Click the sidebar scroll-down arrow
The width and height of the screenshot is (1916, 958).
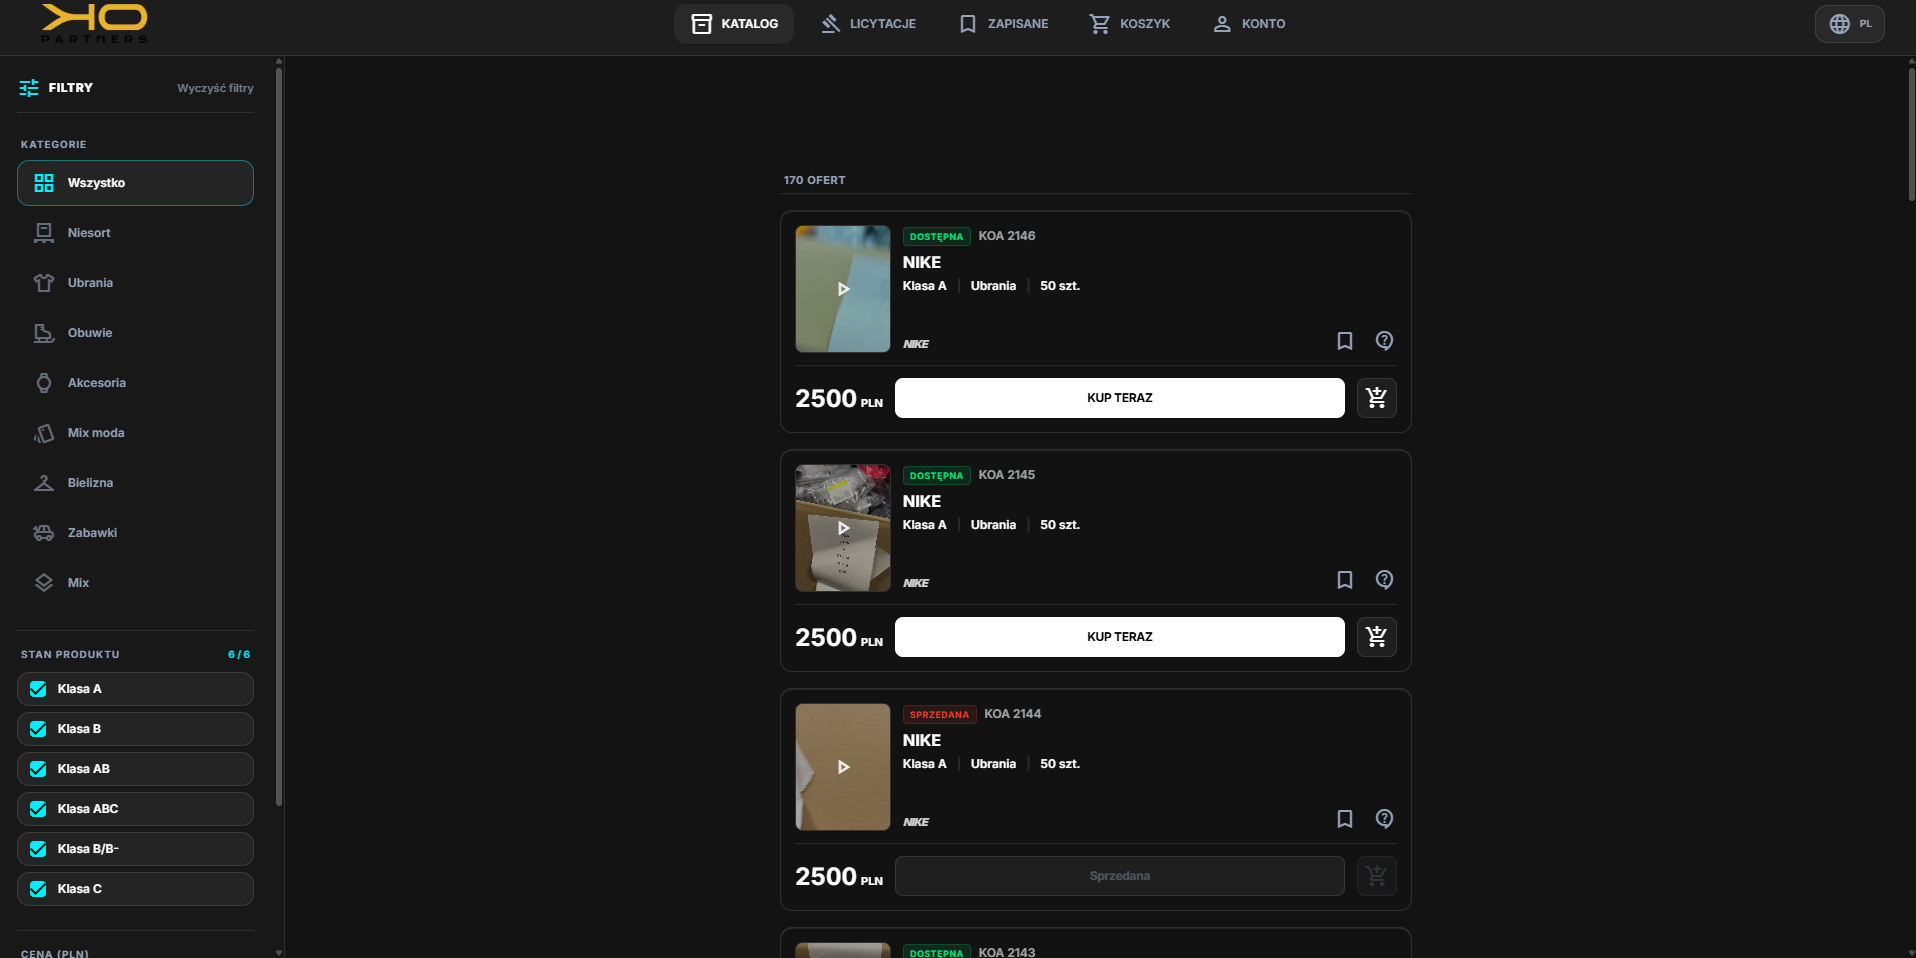click(x=279, y=952)
